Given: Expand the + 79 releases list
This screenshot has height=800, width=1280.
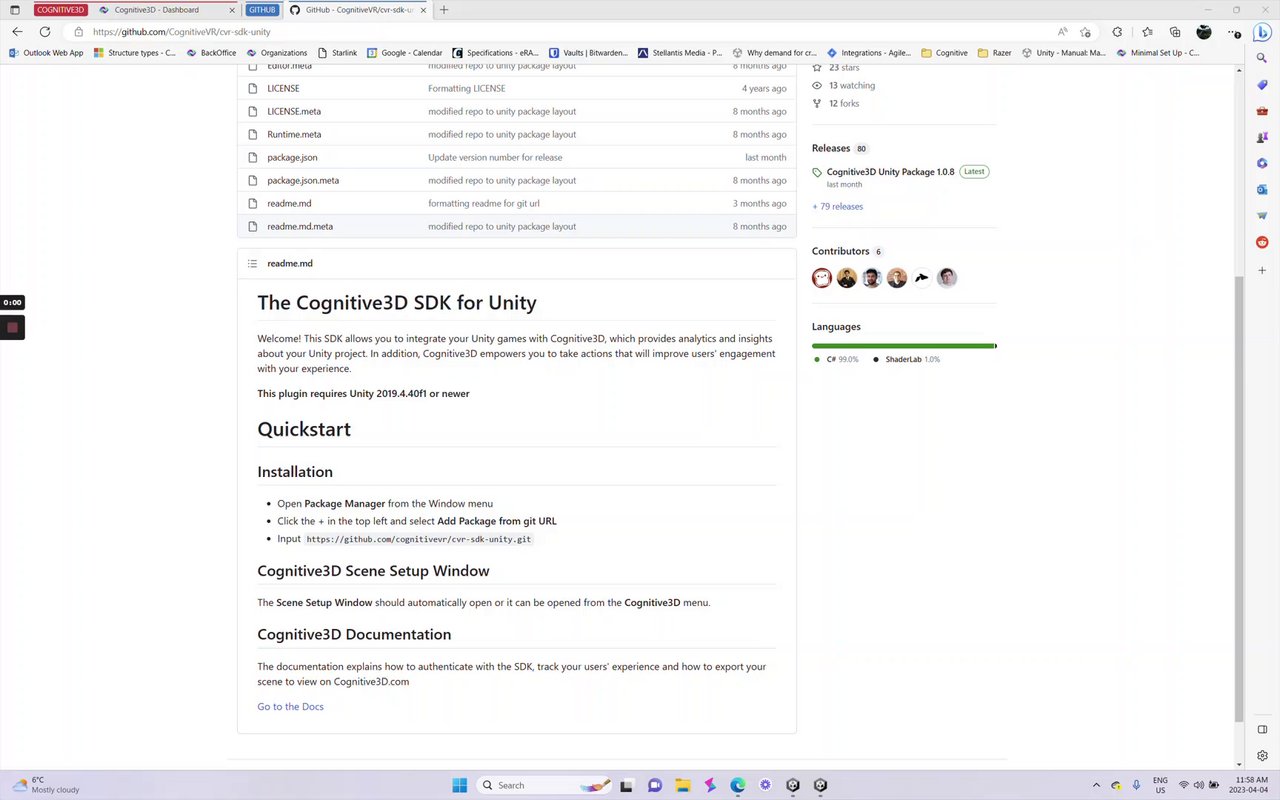Looking at the screenshot, I should pos(837,206).
